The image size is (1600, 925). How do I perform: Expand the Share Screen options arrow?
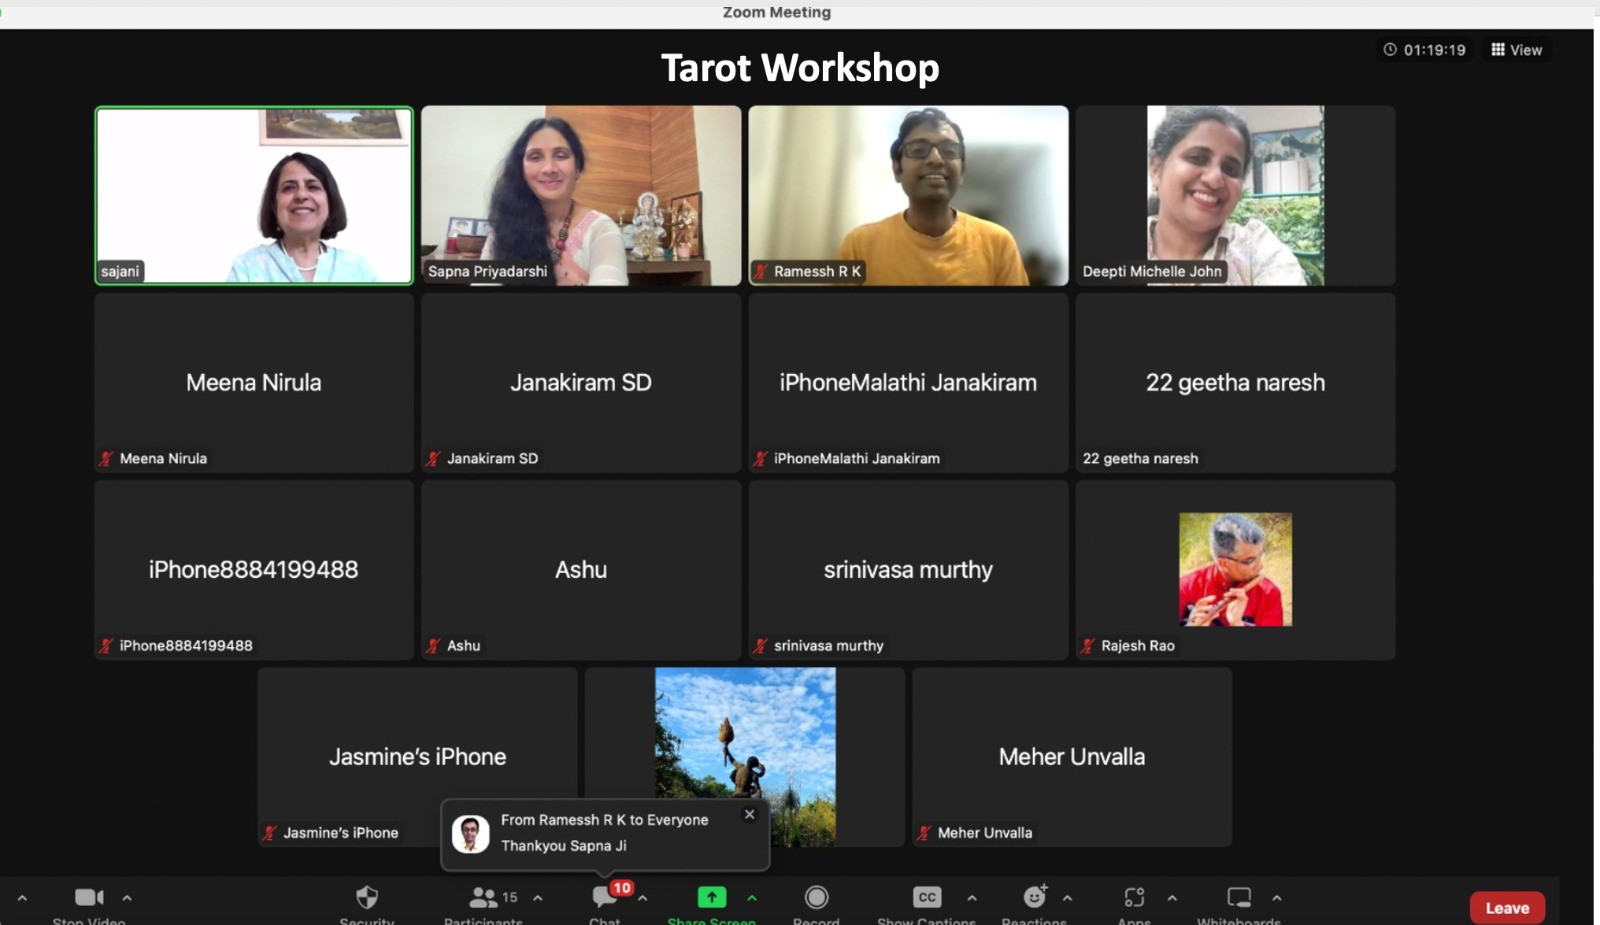coord(752,898)
